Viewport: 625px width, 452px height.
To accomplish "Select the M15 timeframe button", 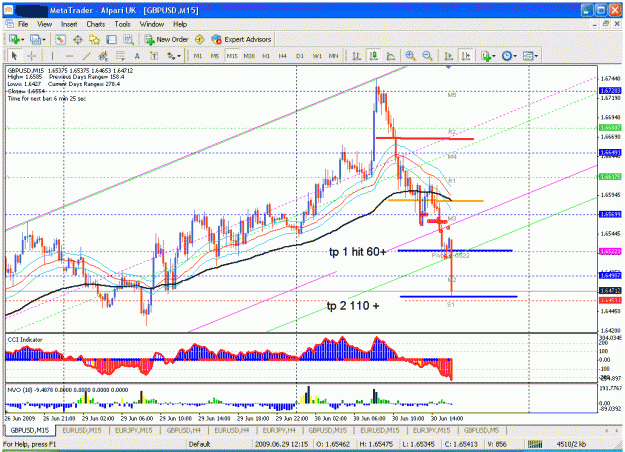I will point(232,56).
